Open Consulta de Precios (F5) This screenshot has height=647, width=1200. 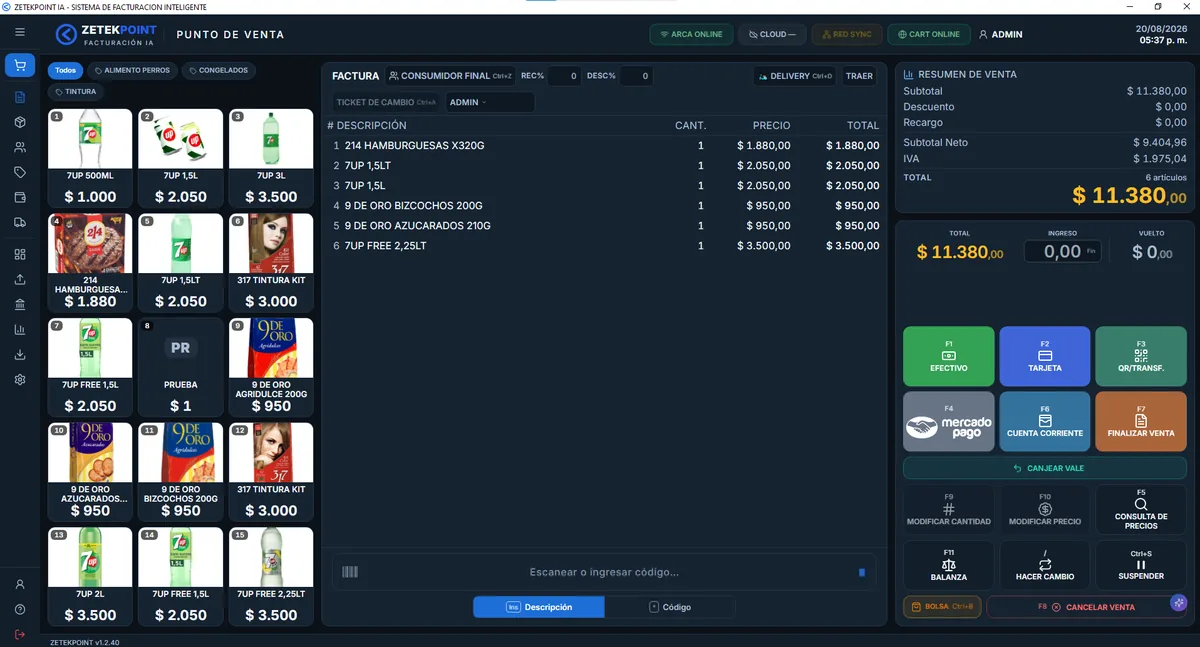[x=1141, y=510]
